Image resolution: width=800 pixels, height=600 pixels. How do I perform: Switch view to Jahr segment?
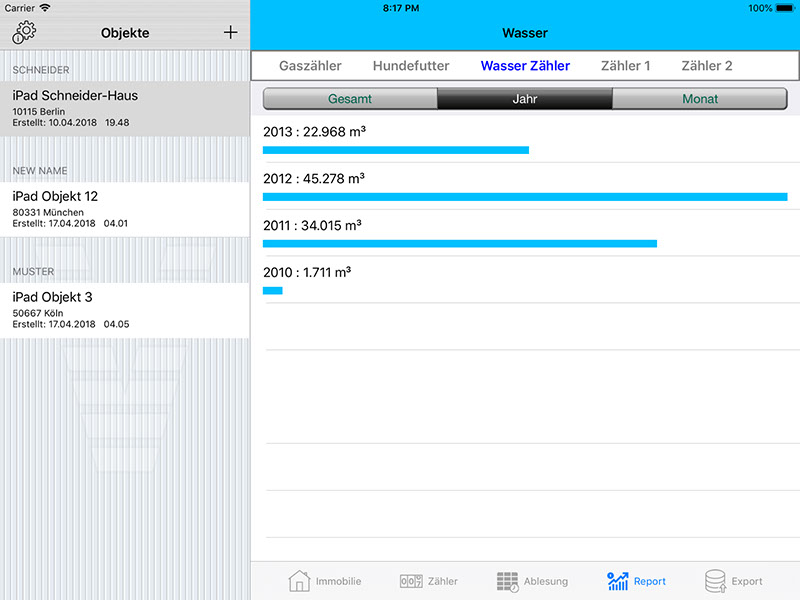524,99
